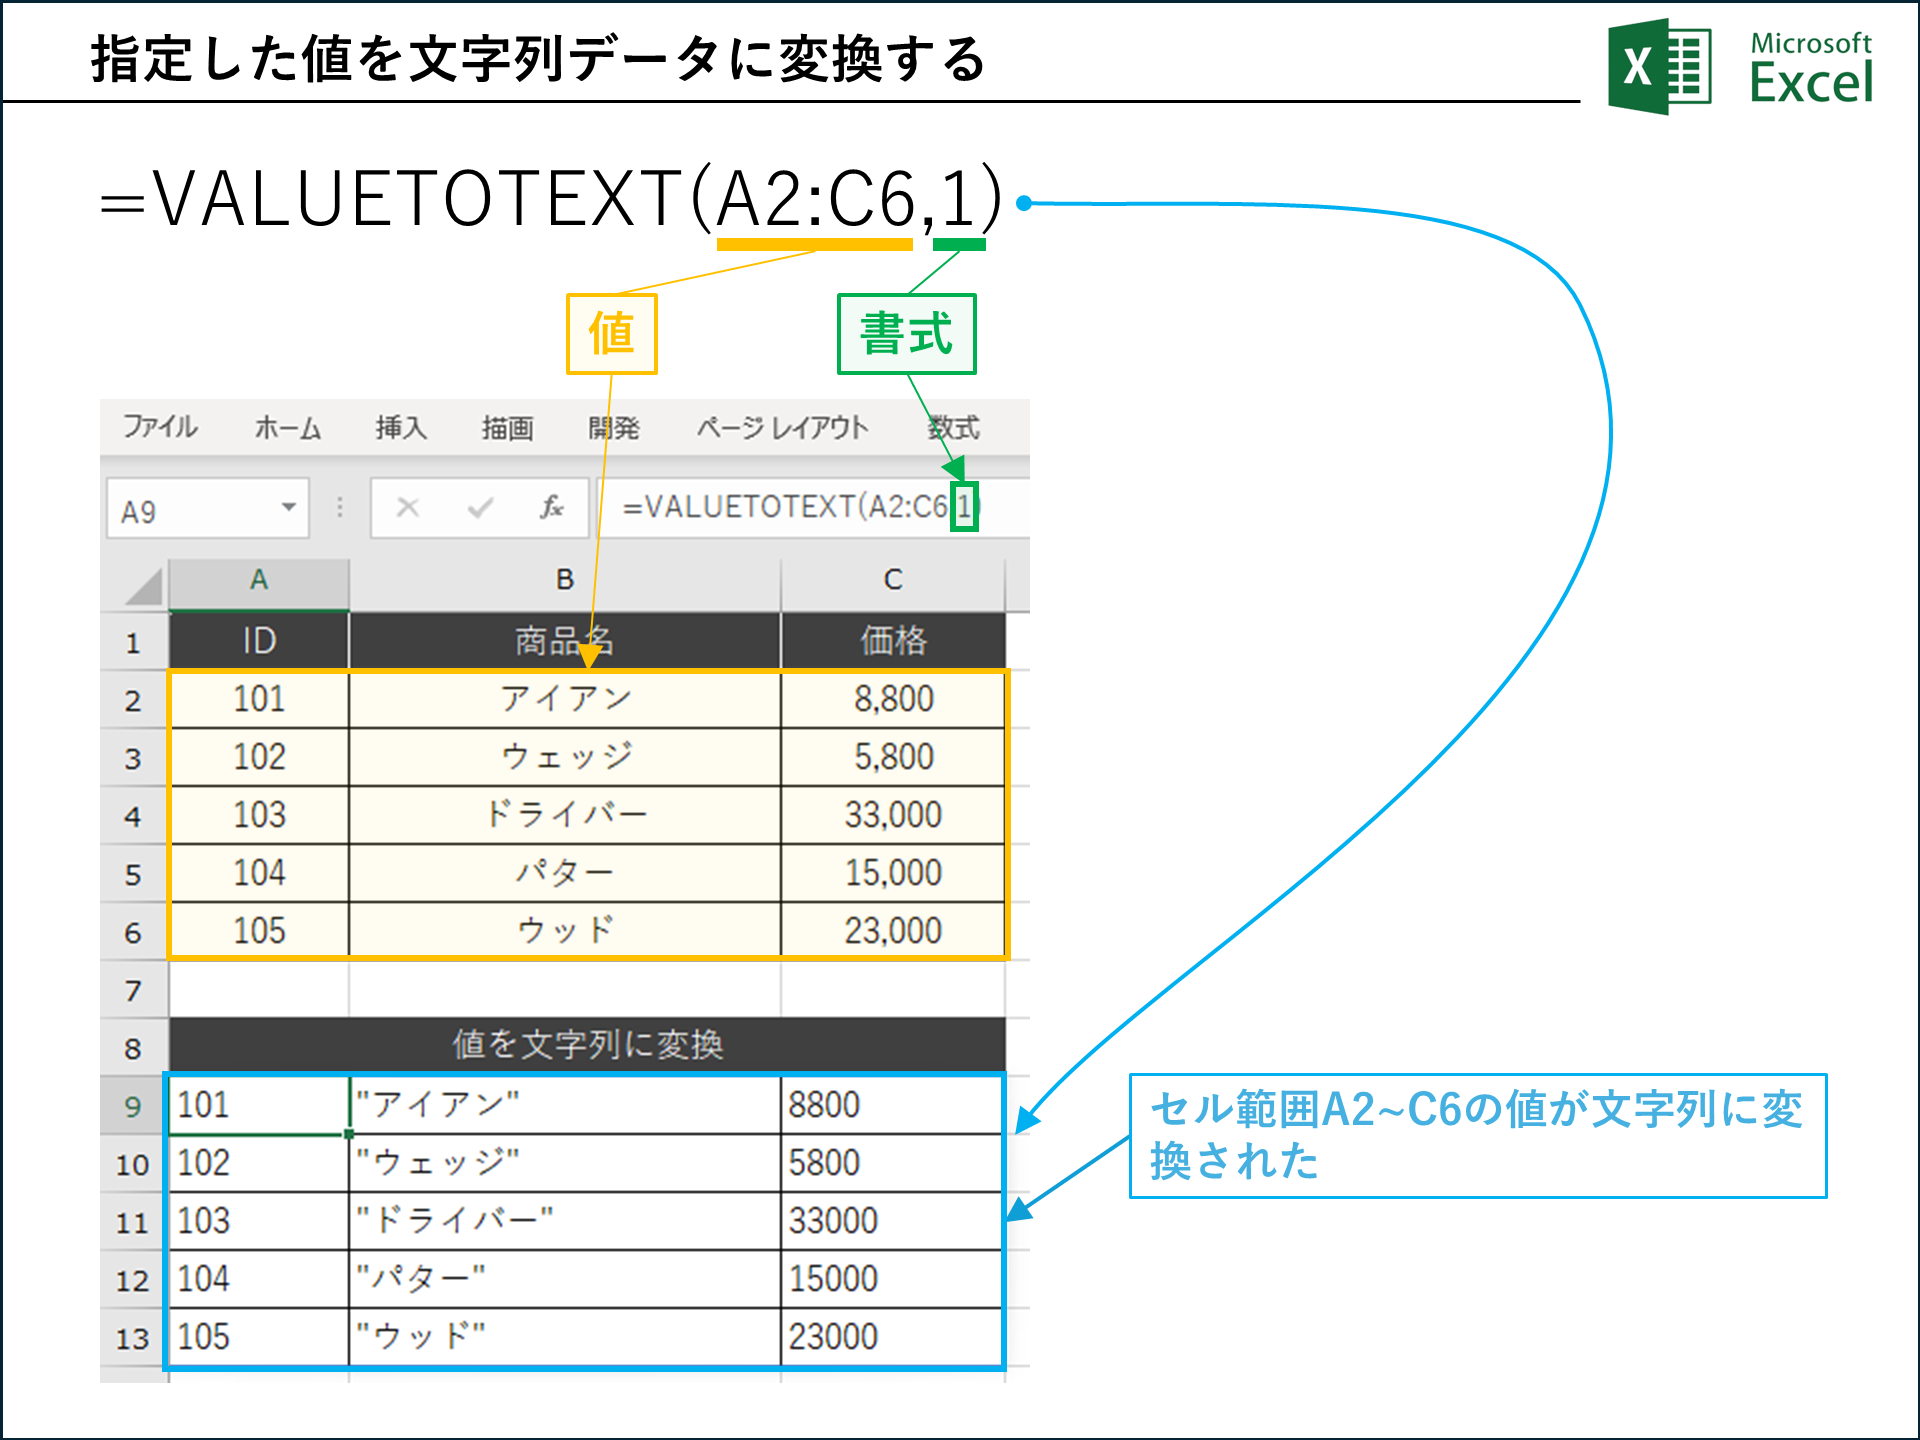This screenshot has height=1440, width=1920.
Task: Switch to the ホーム ribbon tab
Action: [x=287, y=428]
